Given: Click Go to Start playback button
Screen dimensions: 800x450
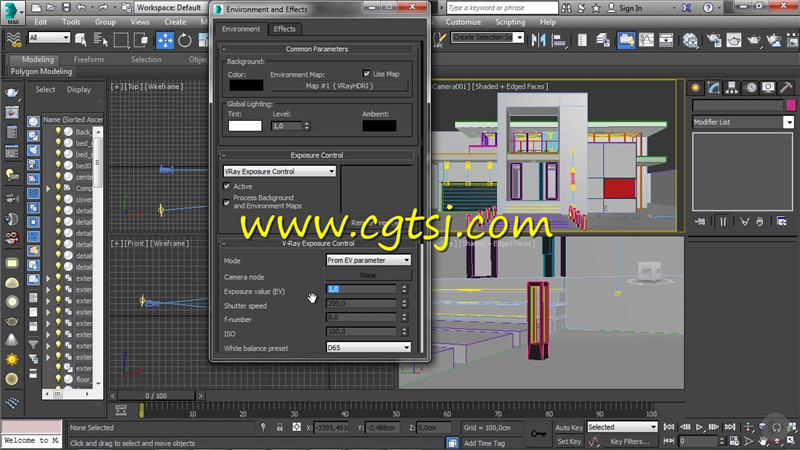Looking at the screenshot, I should (x=669, y=427).
